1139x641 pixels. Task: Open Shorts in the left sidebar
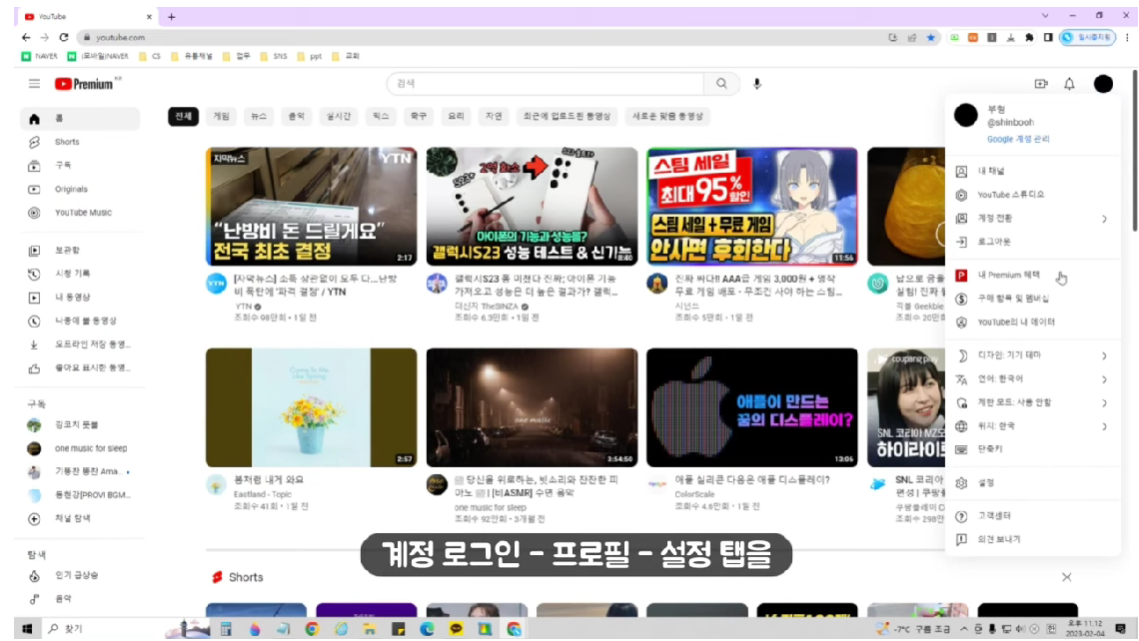click(67, 142)
